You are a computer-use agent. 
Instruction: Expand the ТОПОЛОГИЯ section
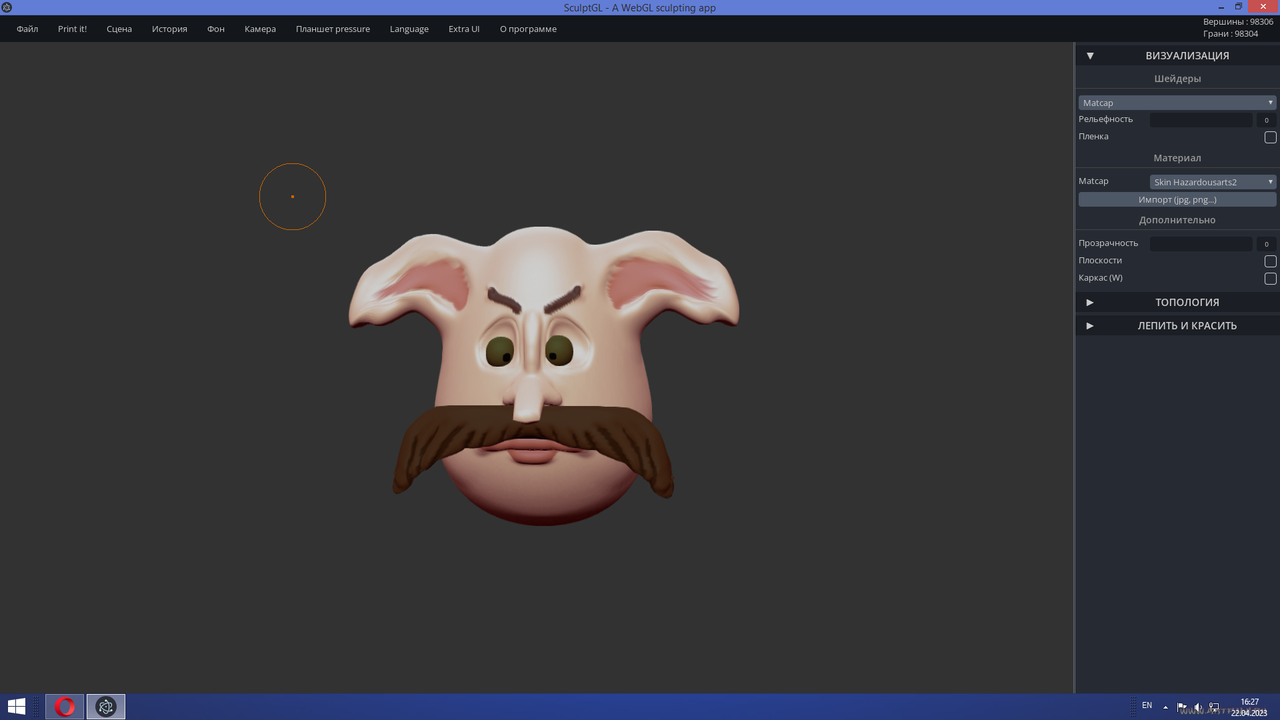pyautogui.click(x=1178, y=302)
